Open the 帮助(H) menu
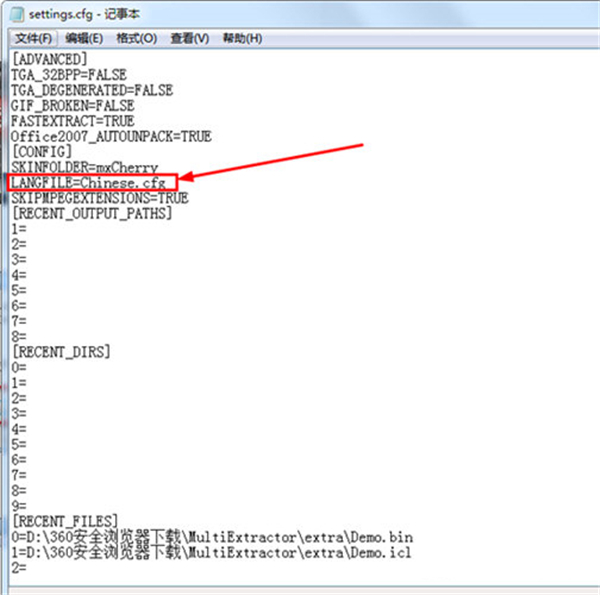The height and width of the screenshot is (595, 600). pyautogui.click(x=242, y=38)
